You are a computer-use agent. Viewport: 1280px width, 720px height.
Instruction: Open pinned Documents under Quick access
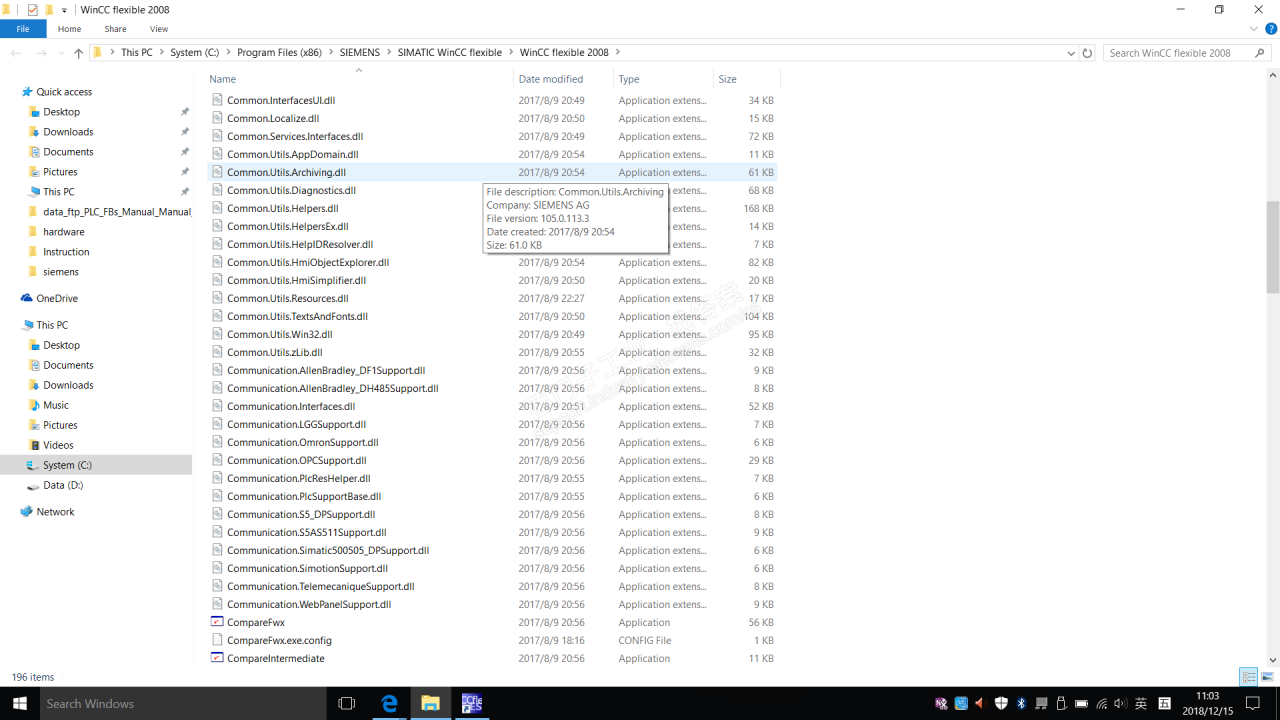[68, 152]
